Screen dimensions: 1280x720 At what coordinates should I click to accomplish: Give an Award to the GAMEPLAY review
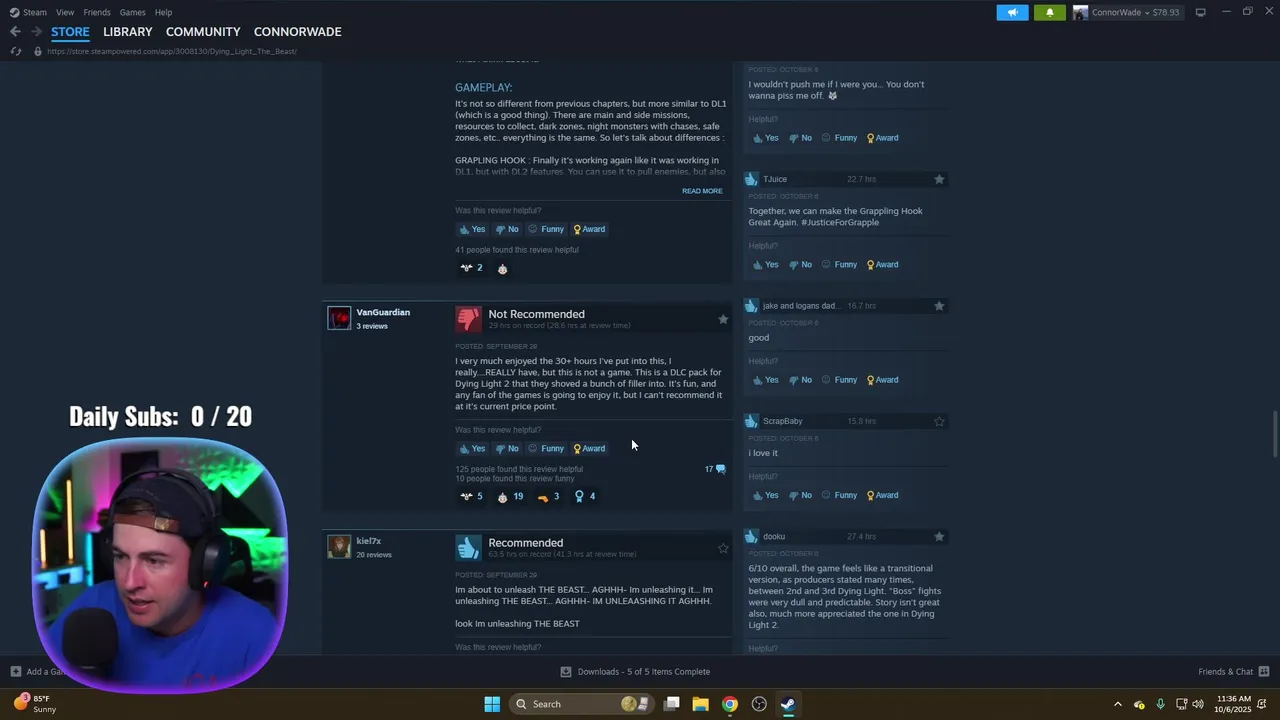pos(589,229)
